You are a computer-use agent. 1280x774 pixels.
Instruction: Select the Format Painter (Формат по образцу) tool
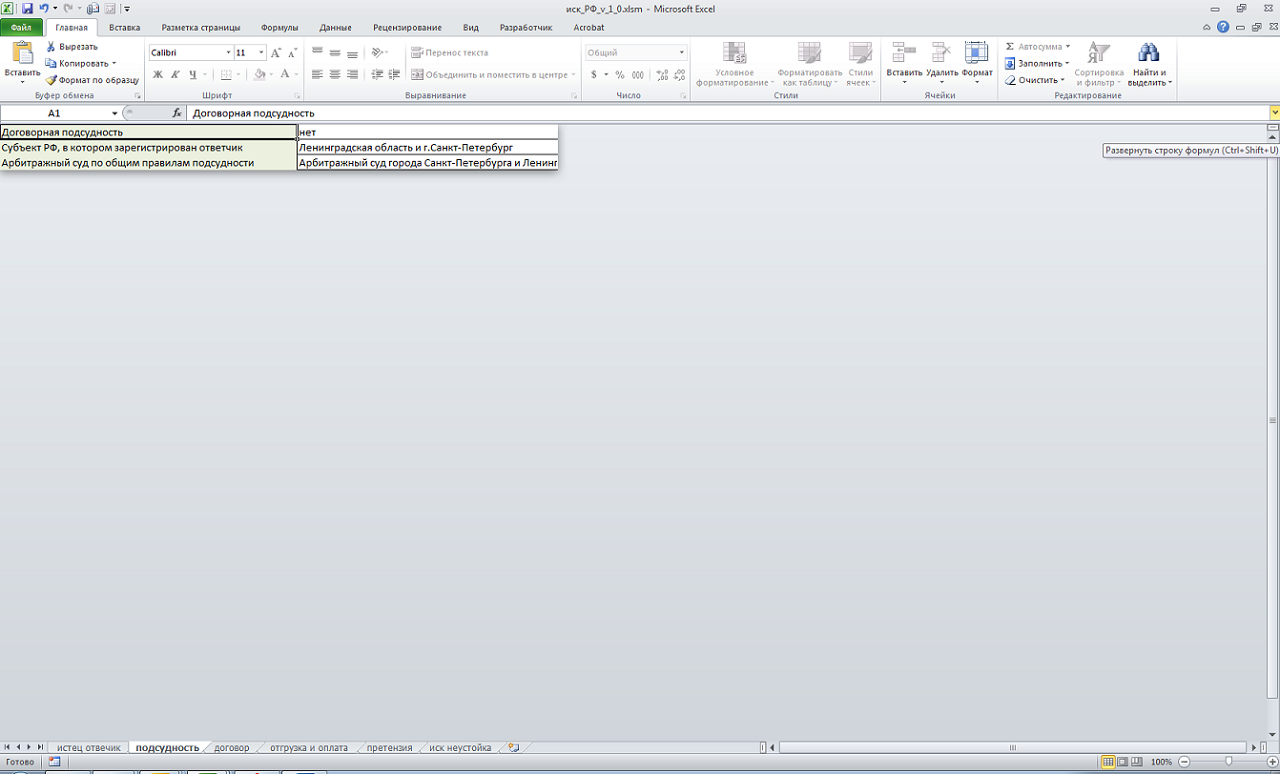point(51,80)
